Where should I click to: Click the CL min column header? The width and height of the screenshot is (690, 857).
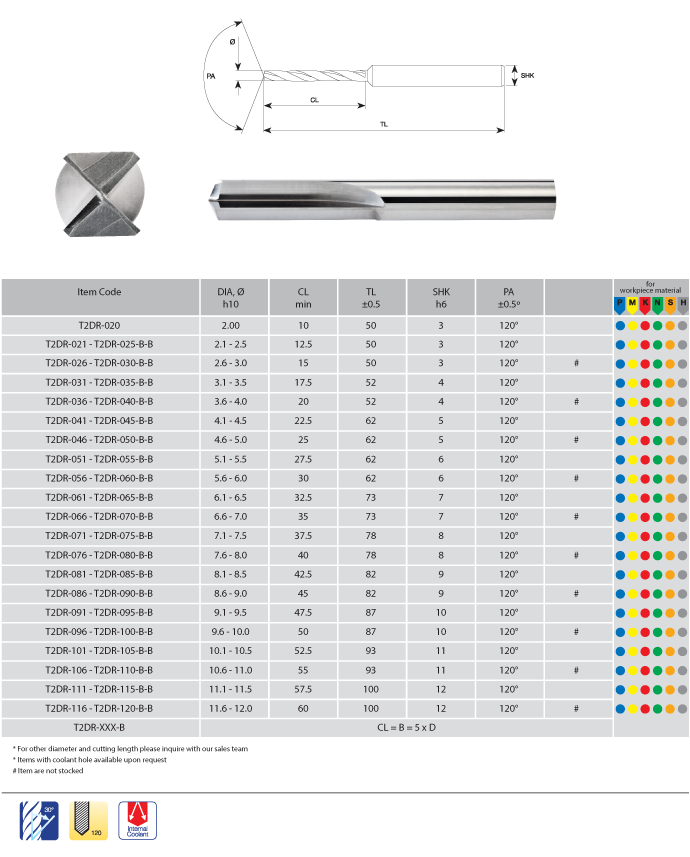click(303, 297)
